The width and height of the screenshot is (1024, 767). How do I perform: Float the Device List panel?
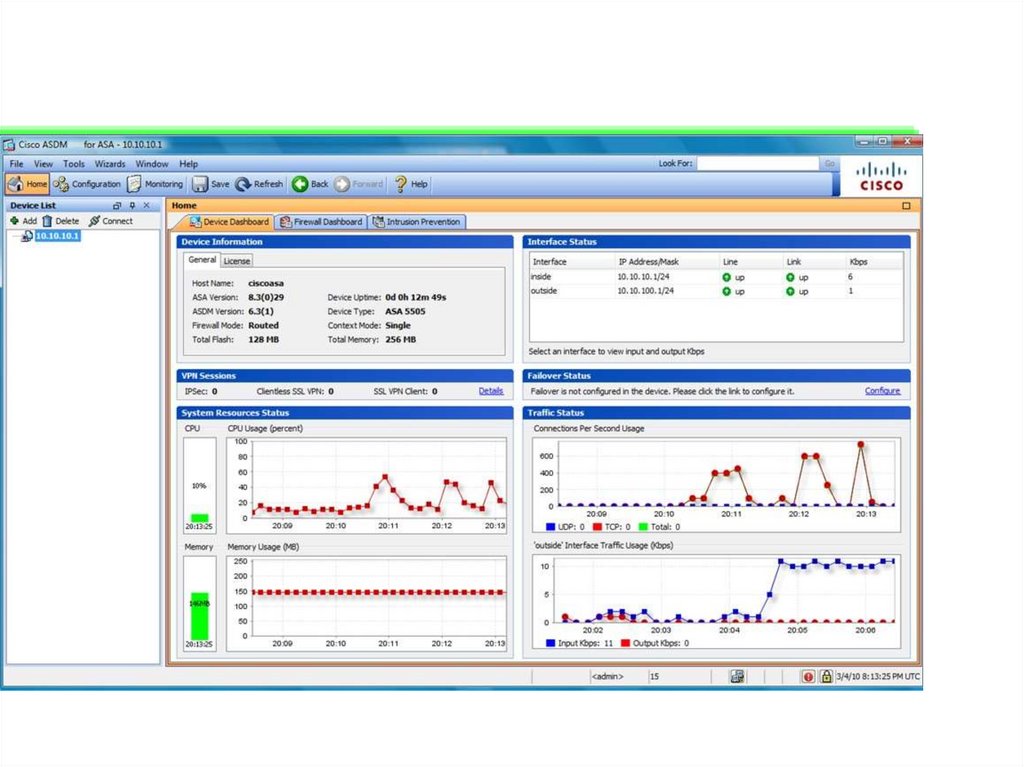(x=117, y=205)
